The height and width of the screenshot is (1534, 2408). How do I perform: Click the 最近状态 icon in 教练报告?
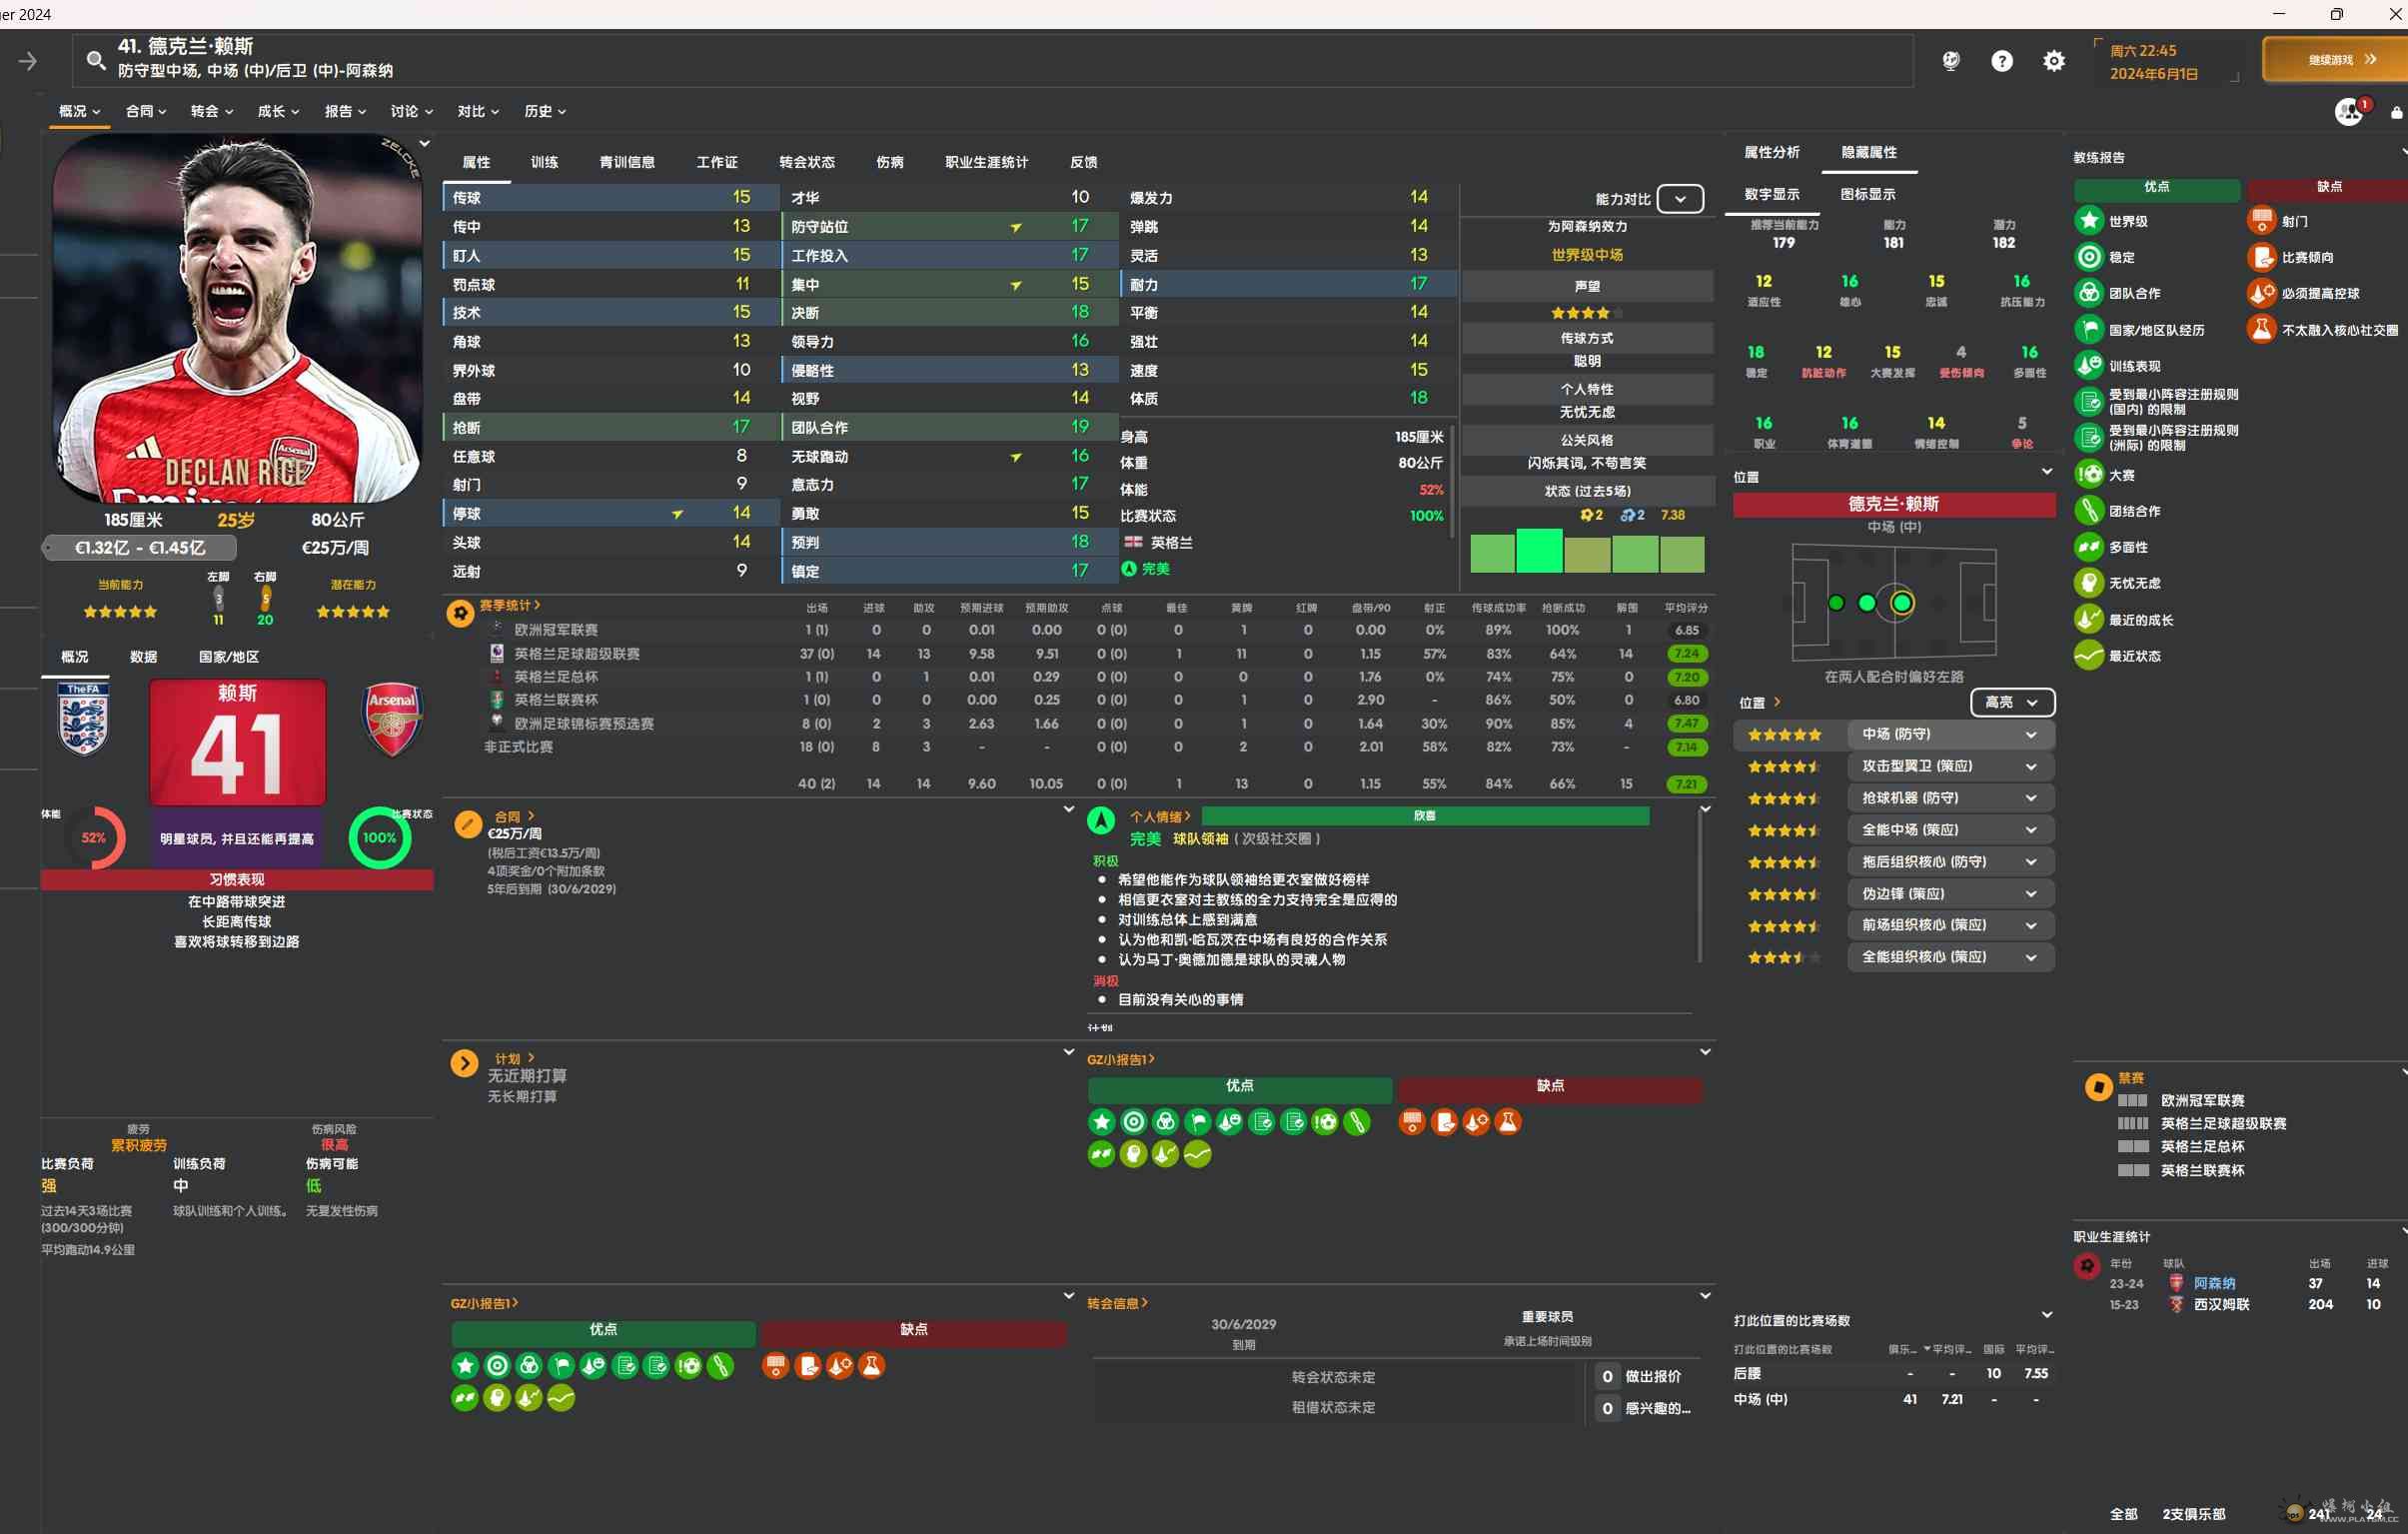(x=2089, y=655)
